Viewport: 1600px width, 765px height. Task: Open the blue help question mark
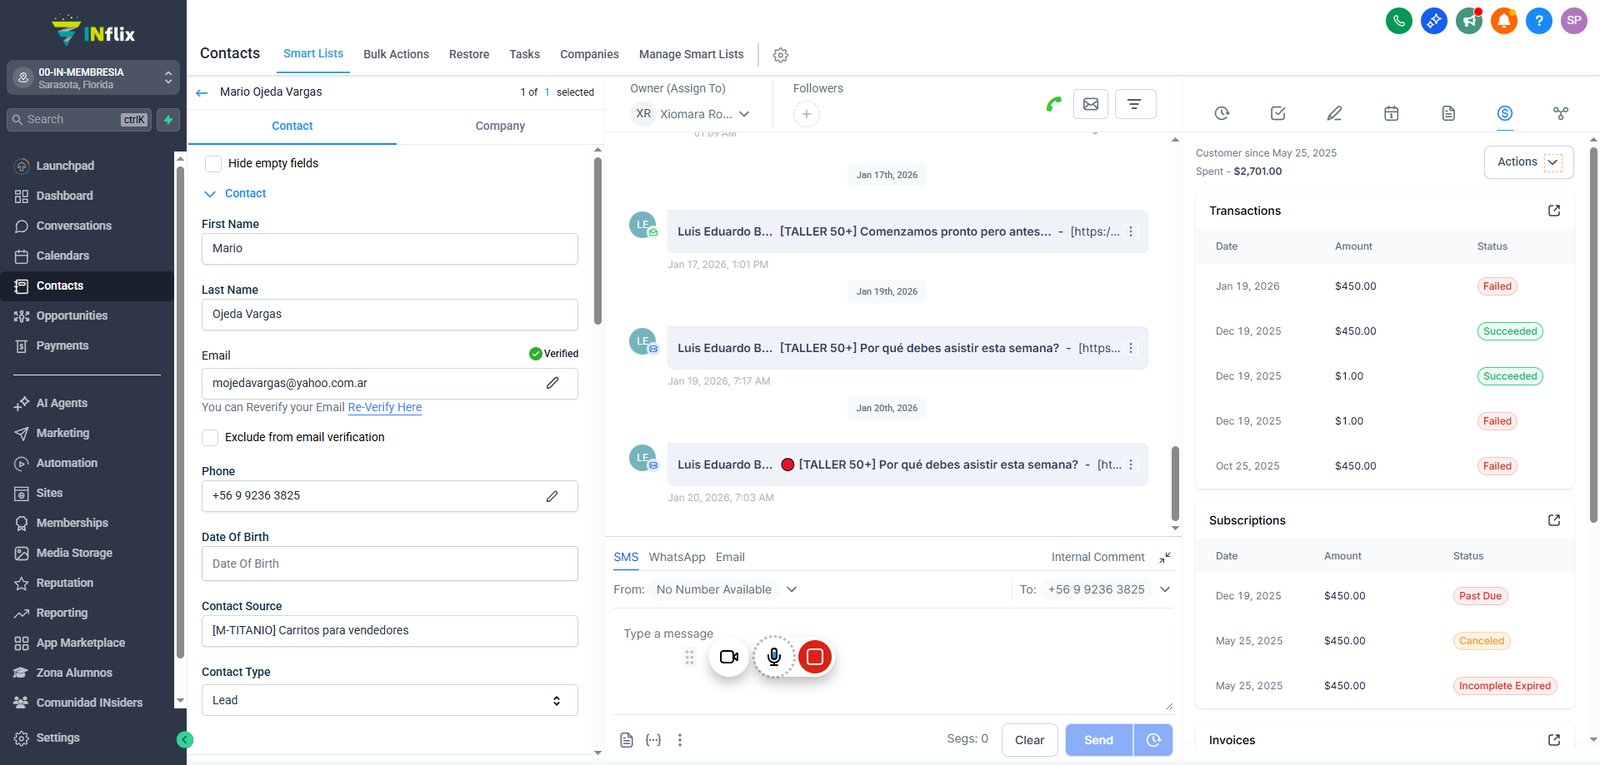1539,20
